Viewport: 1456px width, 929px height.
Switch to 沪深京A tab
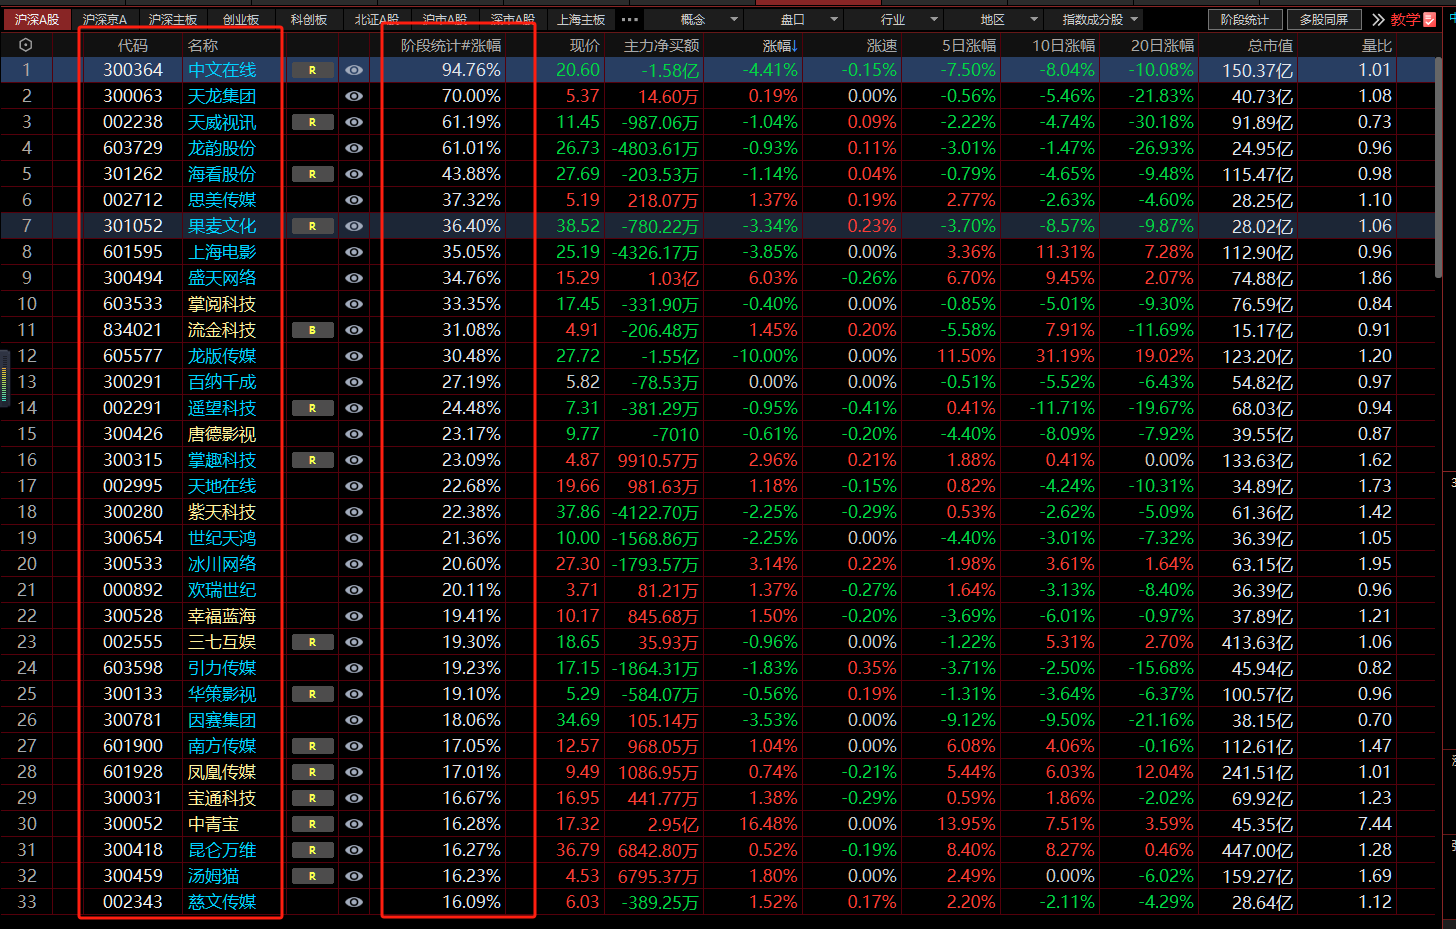[105, 19]
